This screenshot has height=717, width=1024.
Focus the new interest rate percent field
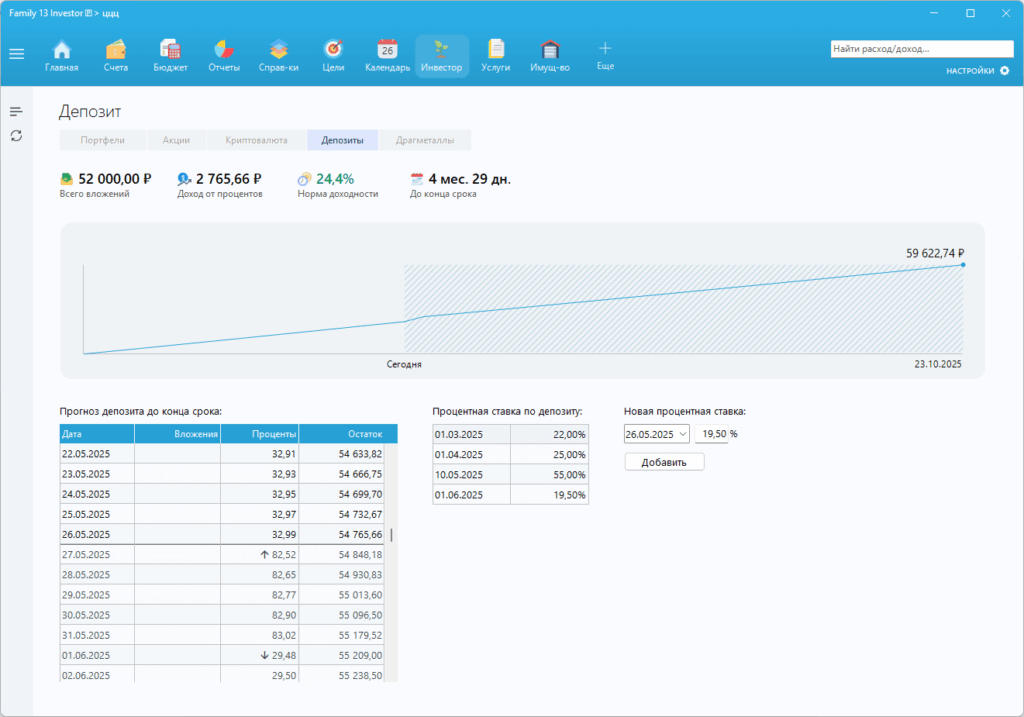point(711,434)
